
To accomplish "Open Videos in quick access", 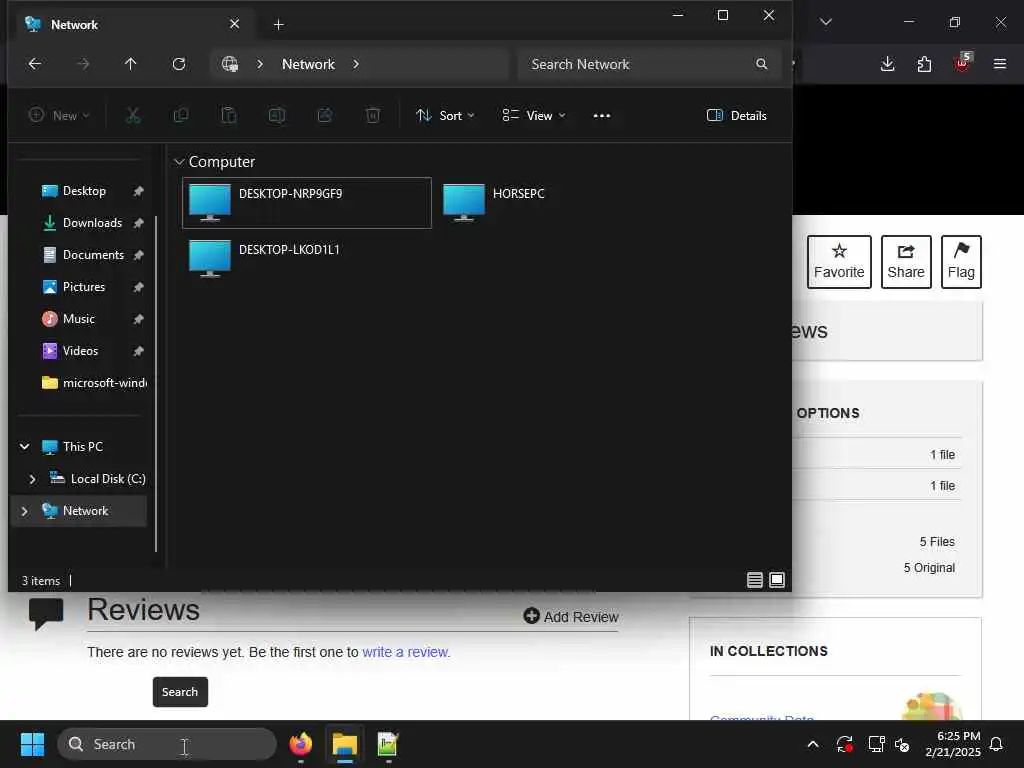I will [80, 351].
